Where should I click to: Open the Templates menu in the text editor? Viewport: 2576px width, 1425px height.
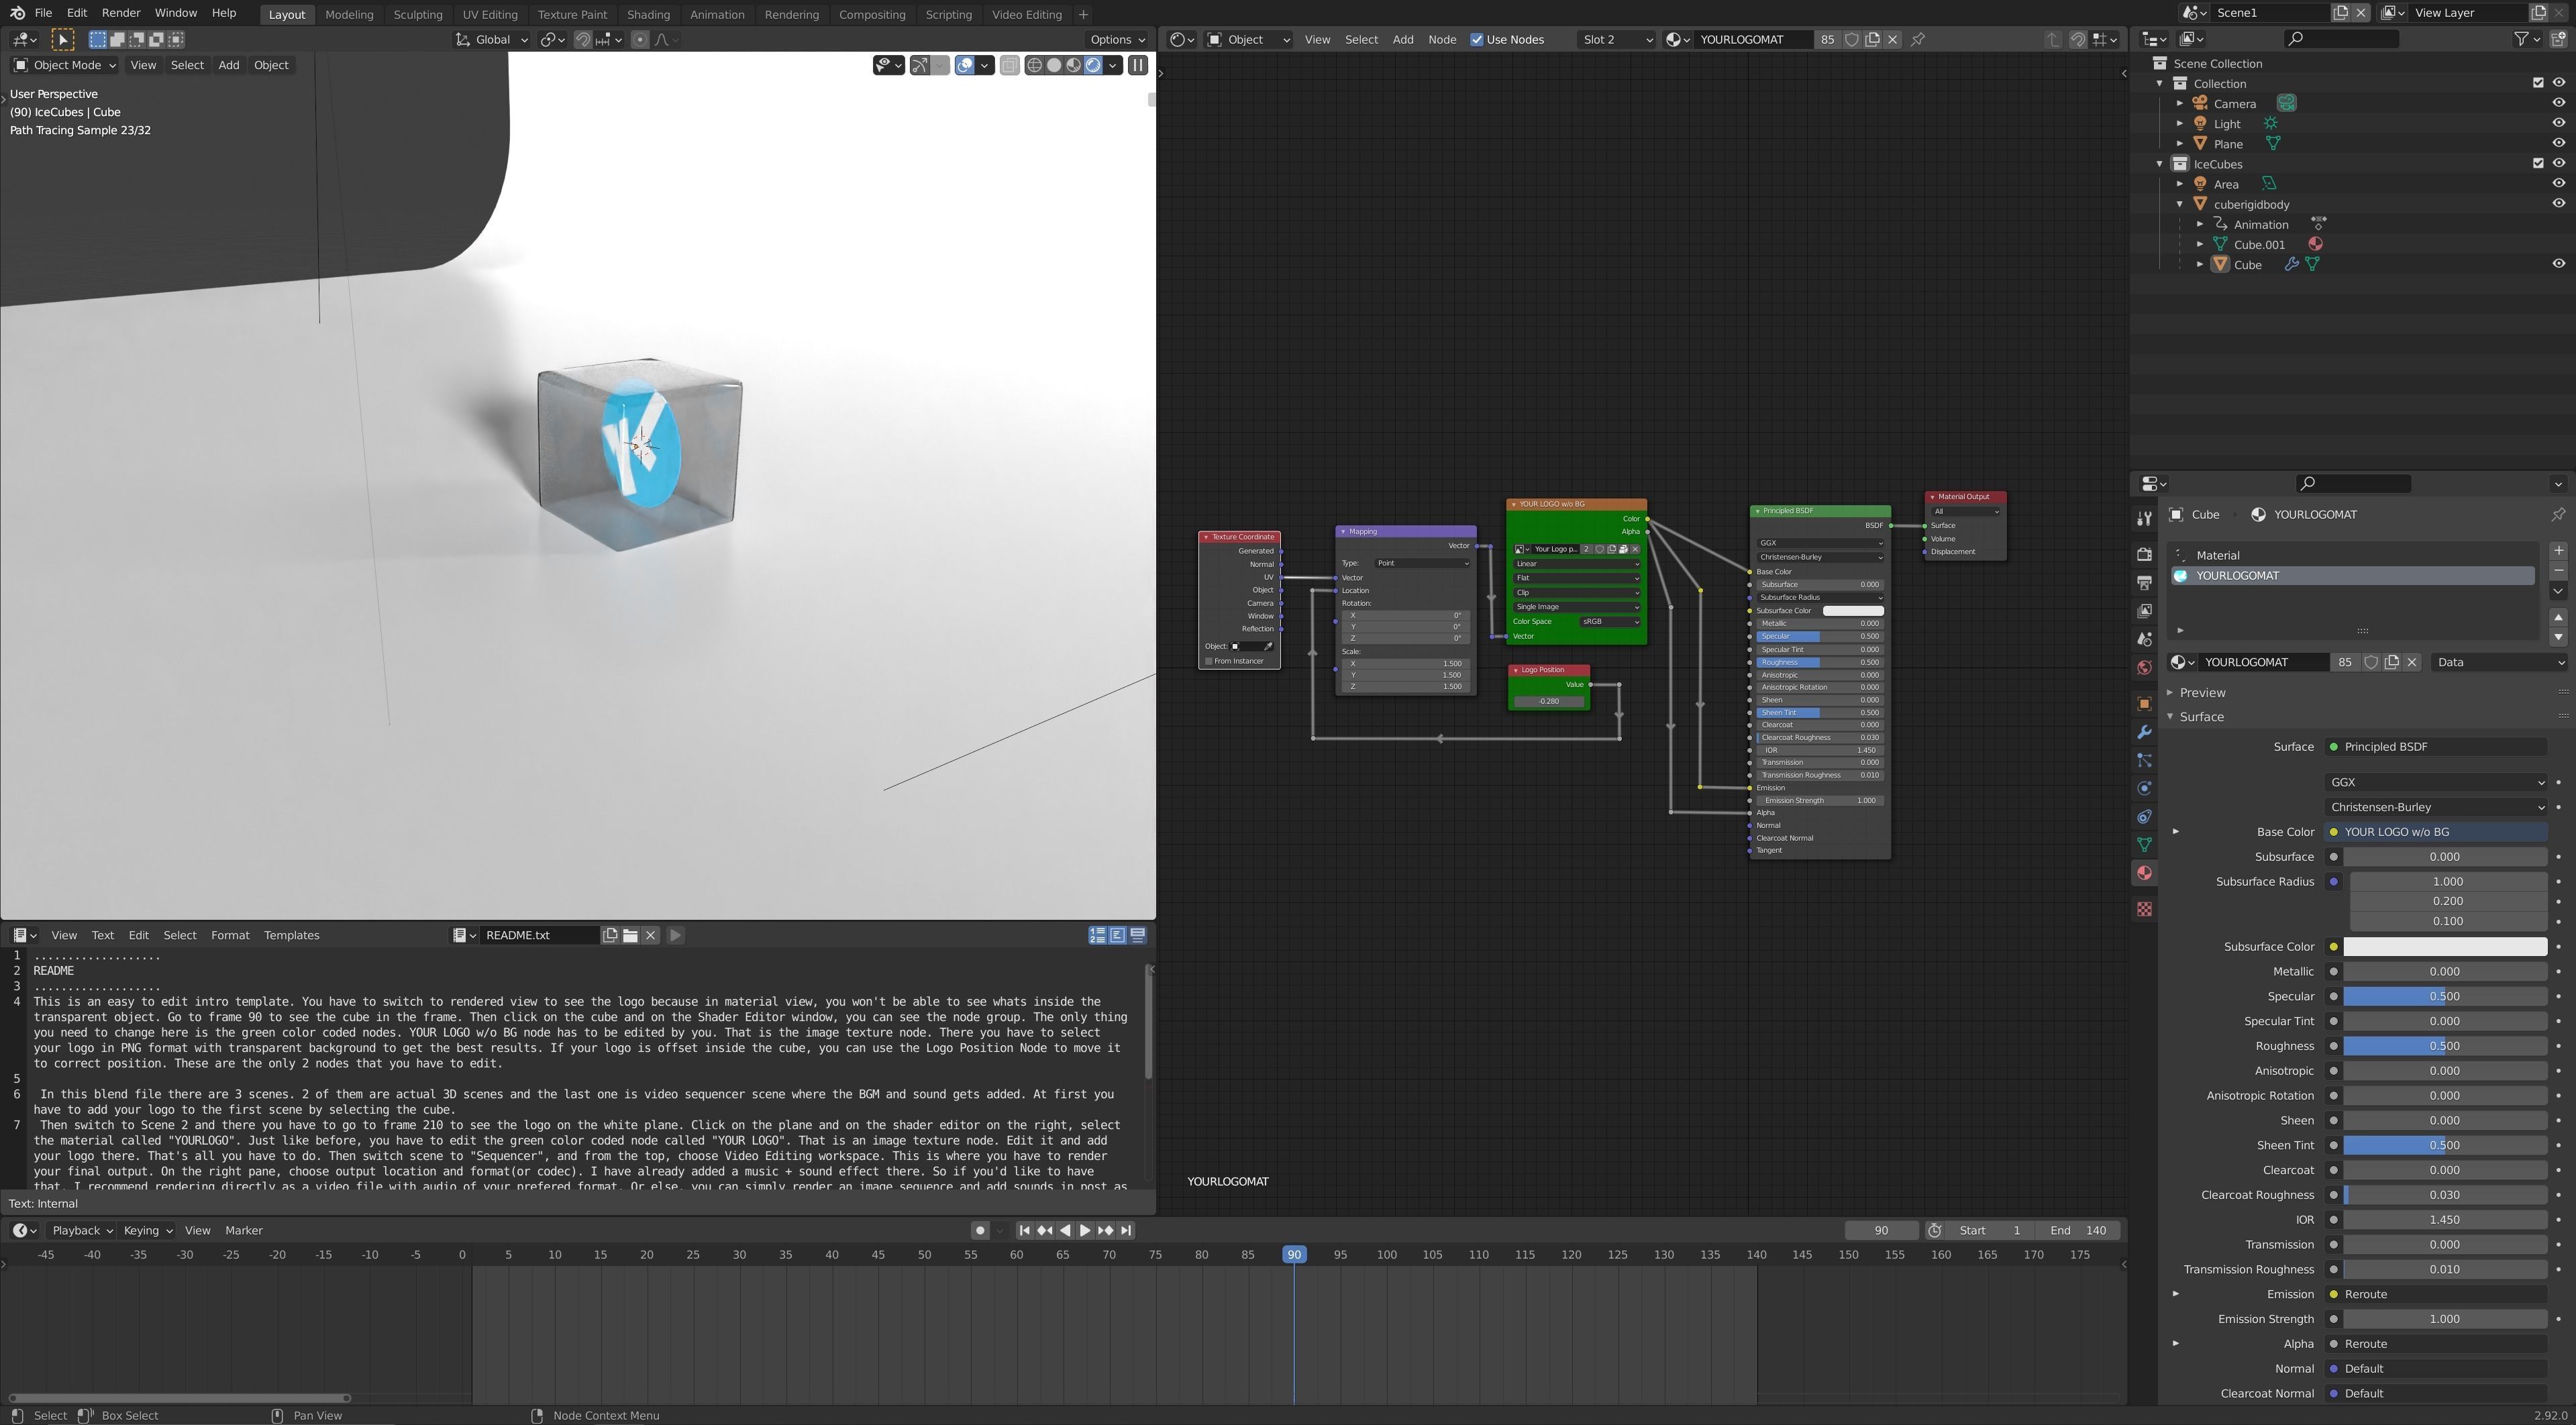coord(291,935)
